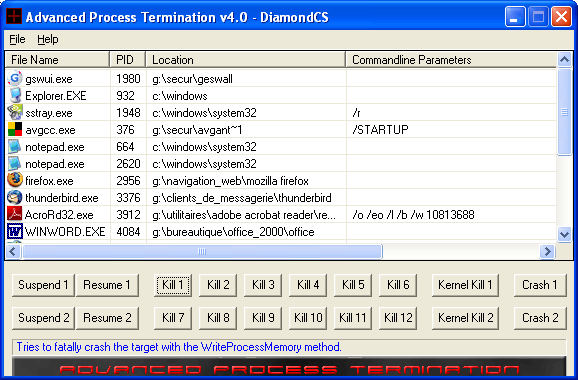Click the vertical scrollbar down arrow

point(564,234)
